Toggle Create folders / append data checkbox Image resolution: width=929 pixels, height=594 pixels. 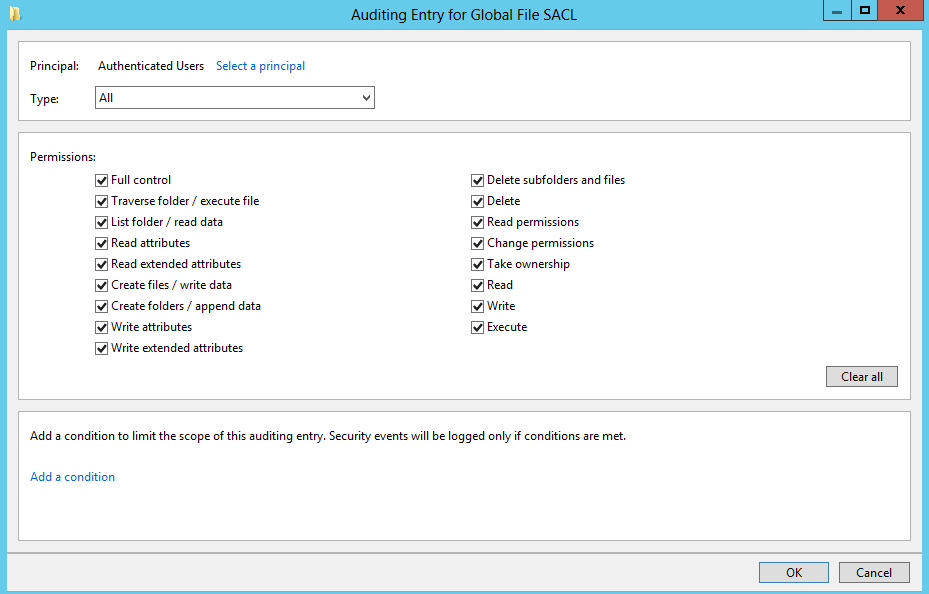click(101, 306)
